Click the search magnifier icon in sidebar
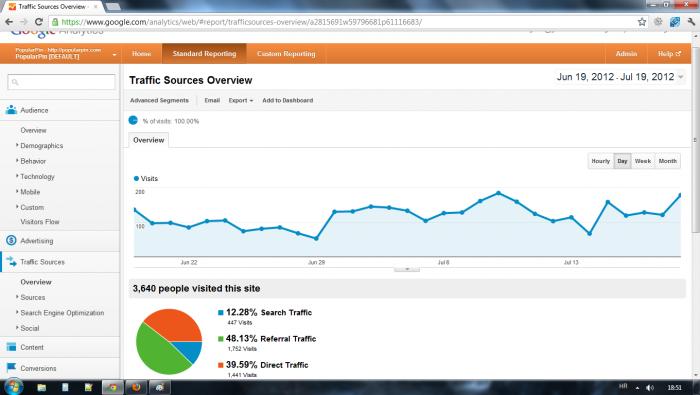The image size is (700, 395). pos(15,82)
